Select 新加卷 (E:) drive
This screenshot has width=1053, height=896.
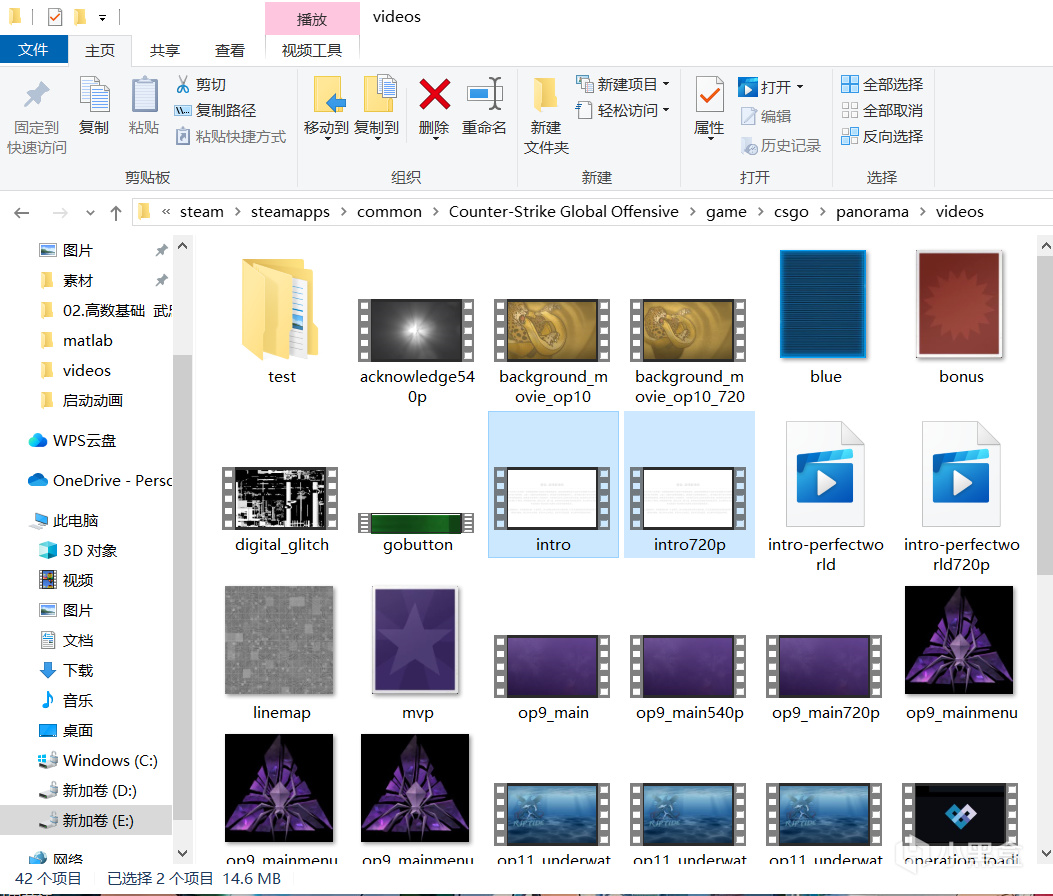pos(86,820)
